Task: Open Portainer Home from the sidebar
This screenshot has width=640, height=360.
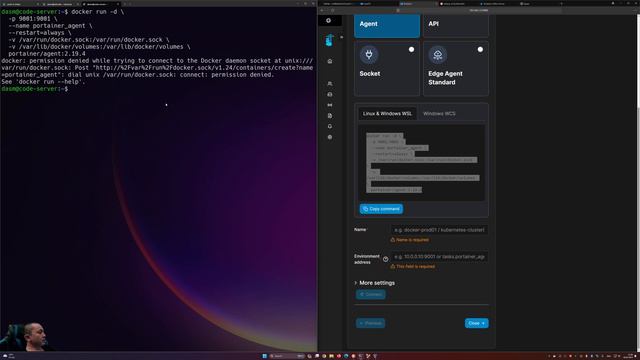Action: [330, 61]
